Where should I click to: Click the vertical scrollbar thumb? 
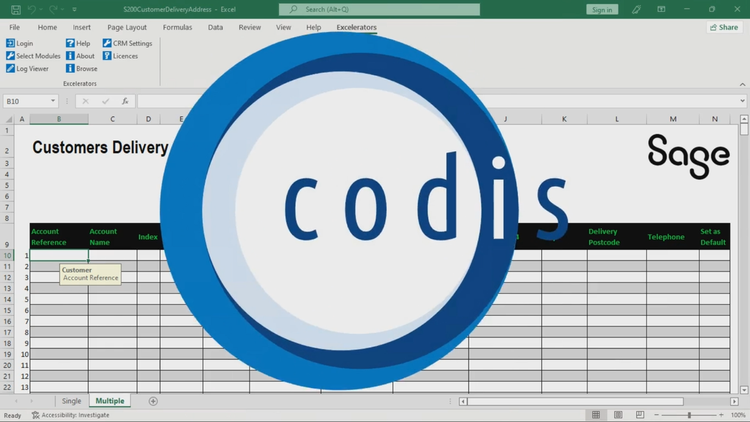[744, 129]
